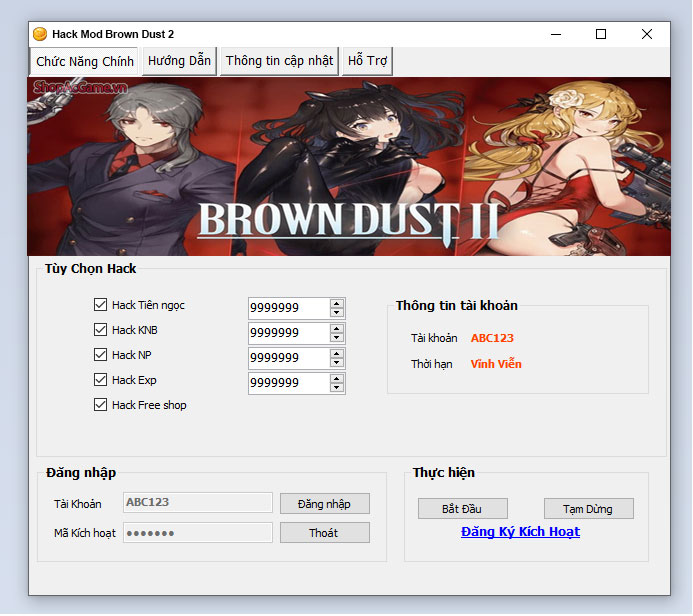Toggle the Hack Free shop checkbox
Screen dimensions: 693x616
(100, 405)
